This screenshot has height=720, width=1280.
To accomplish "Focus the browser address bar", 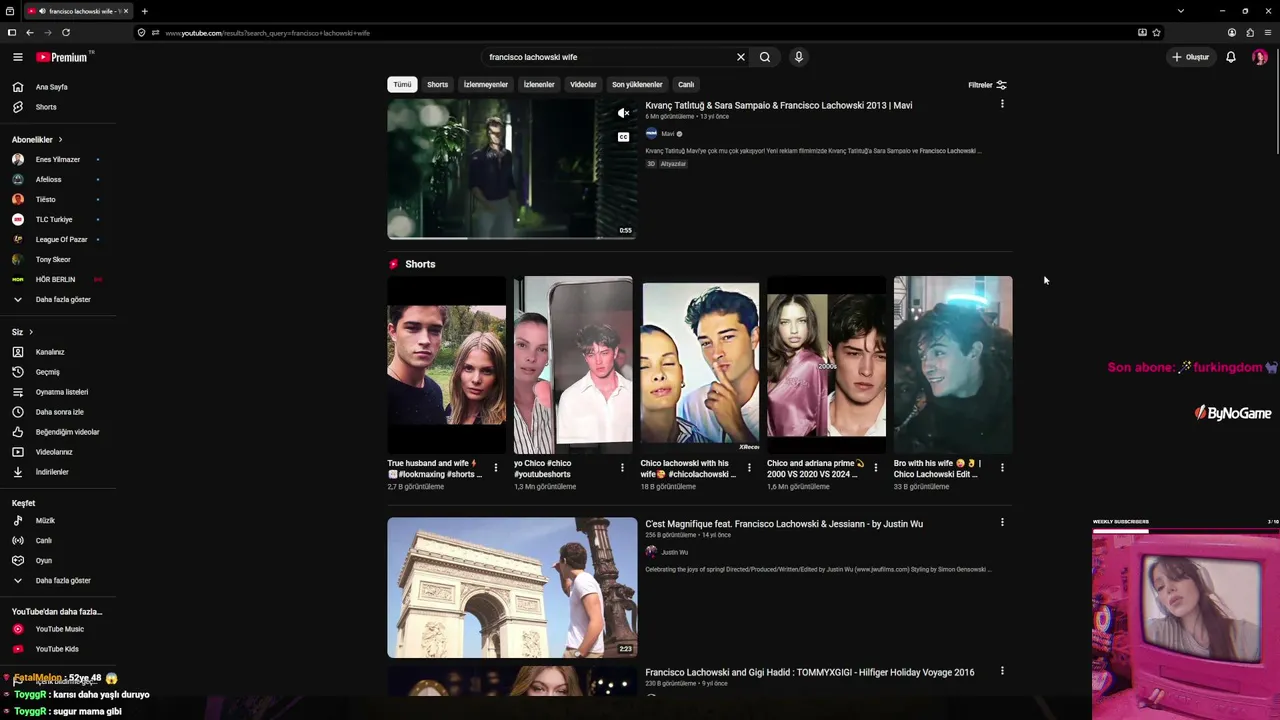I will (x=640, y=33).
